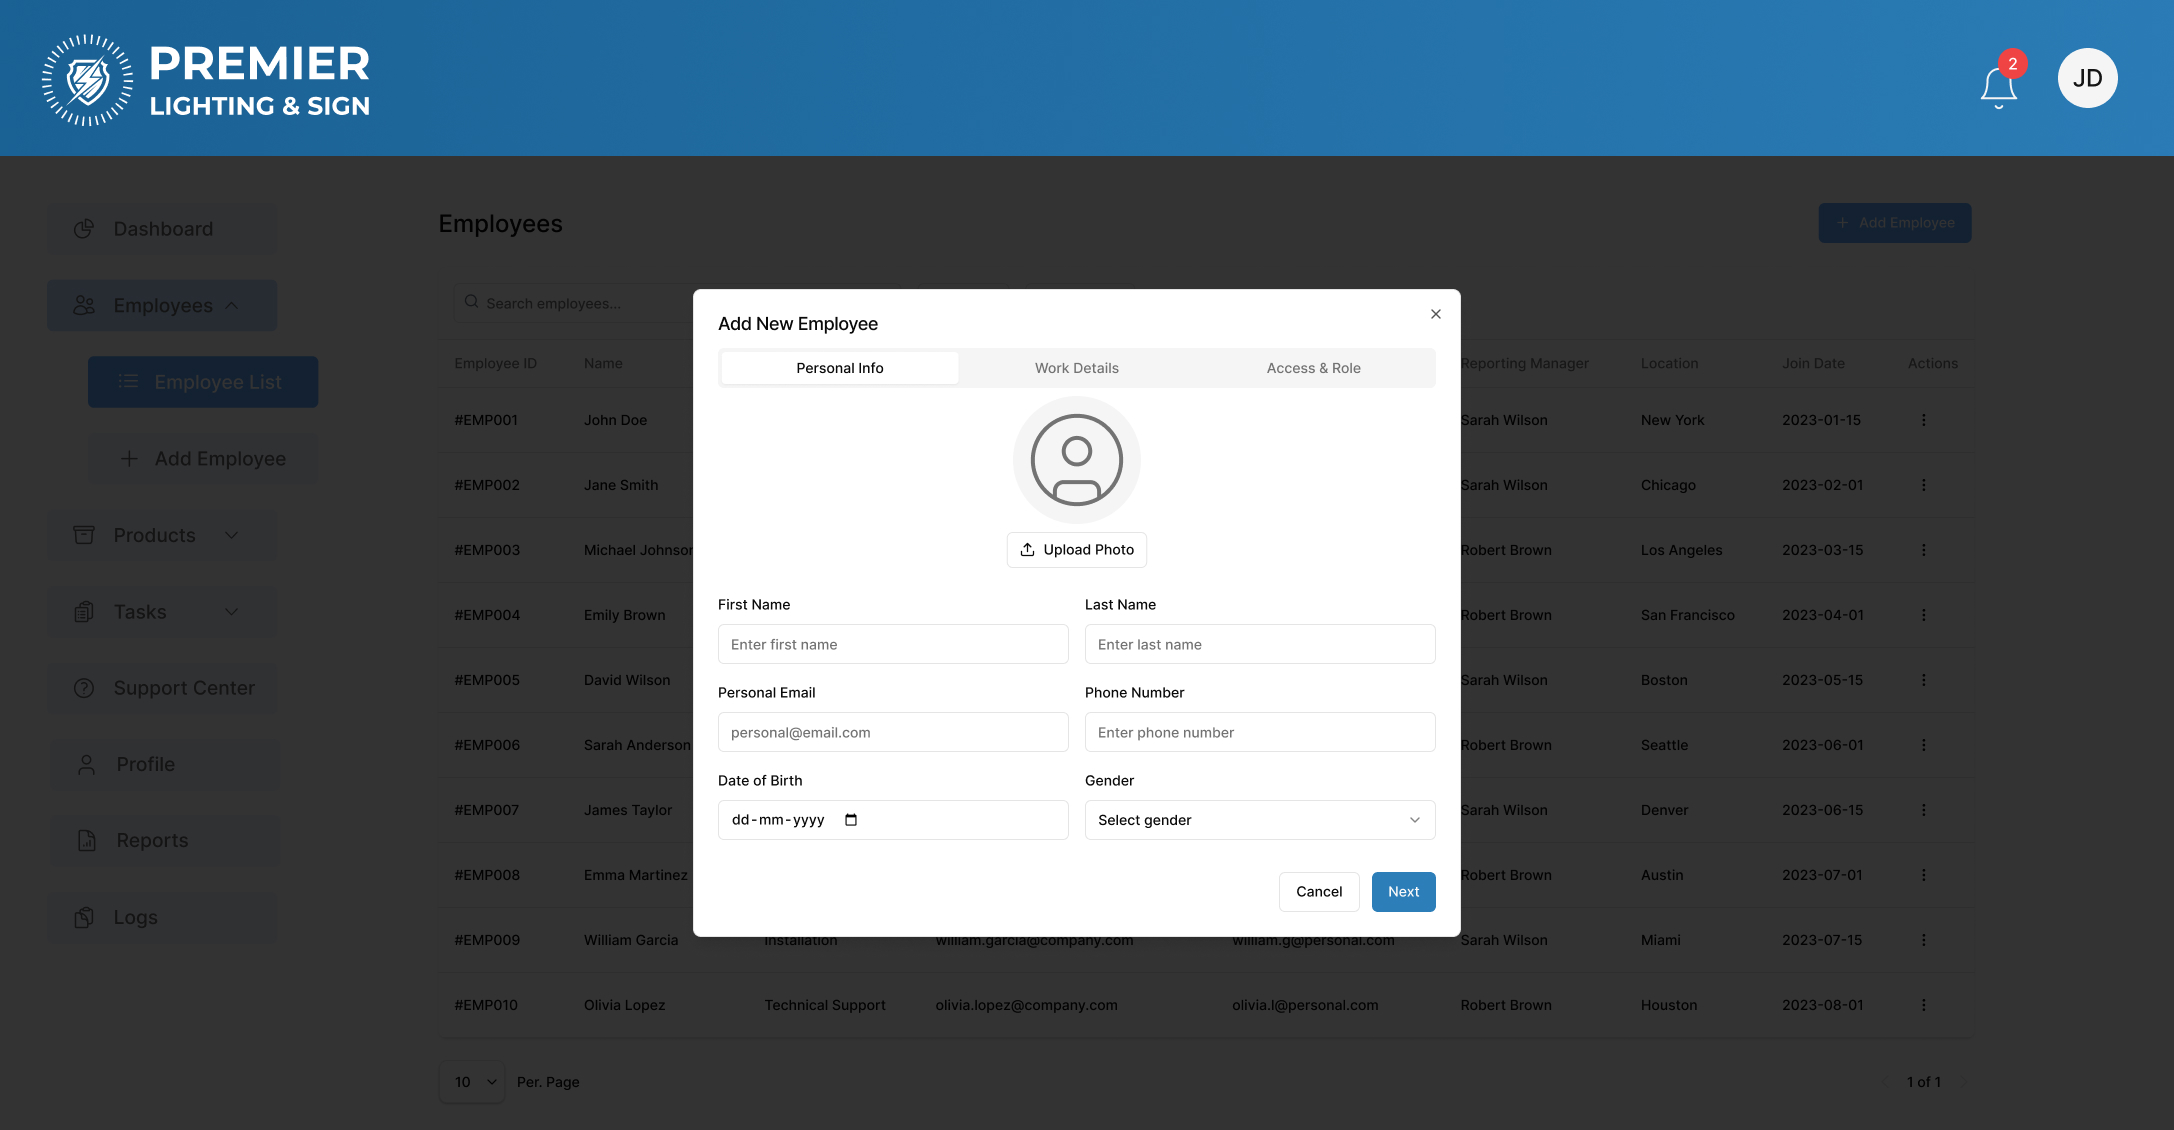
Task: Collapse the Employees sidebar section
Action: (162, 305)
